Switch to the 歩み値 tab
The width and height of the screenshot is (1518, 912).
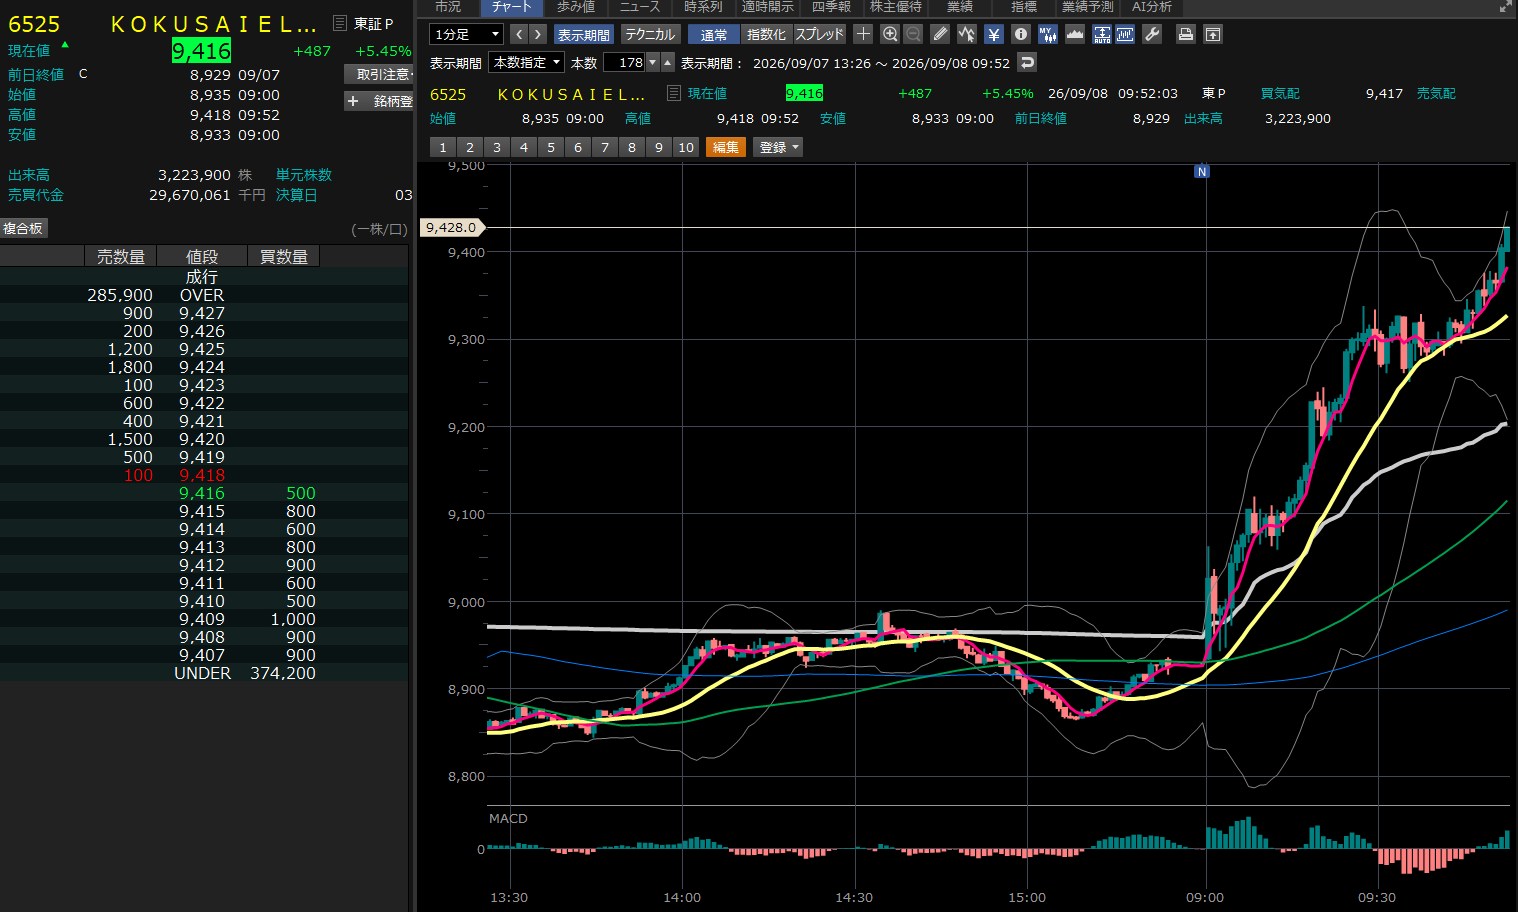pos(576,7)
